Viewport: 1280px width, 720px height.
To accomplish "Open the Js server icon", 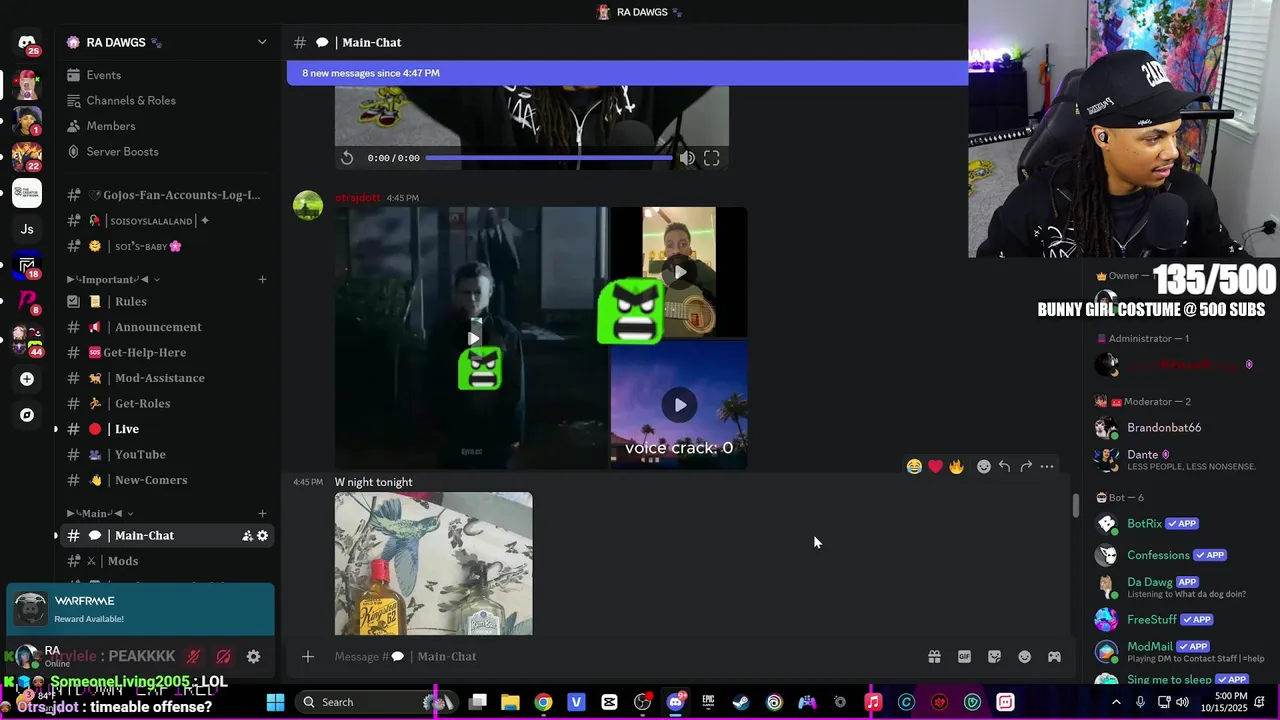I will click(x=27, y=229).
